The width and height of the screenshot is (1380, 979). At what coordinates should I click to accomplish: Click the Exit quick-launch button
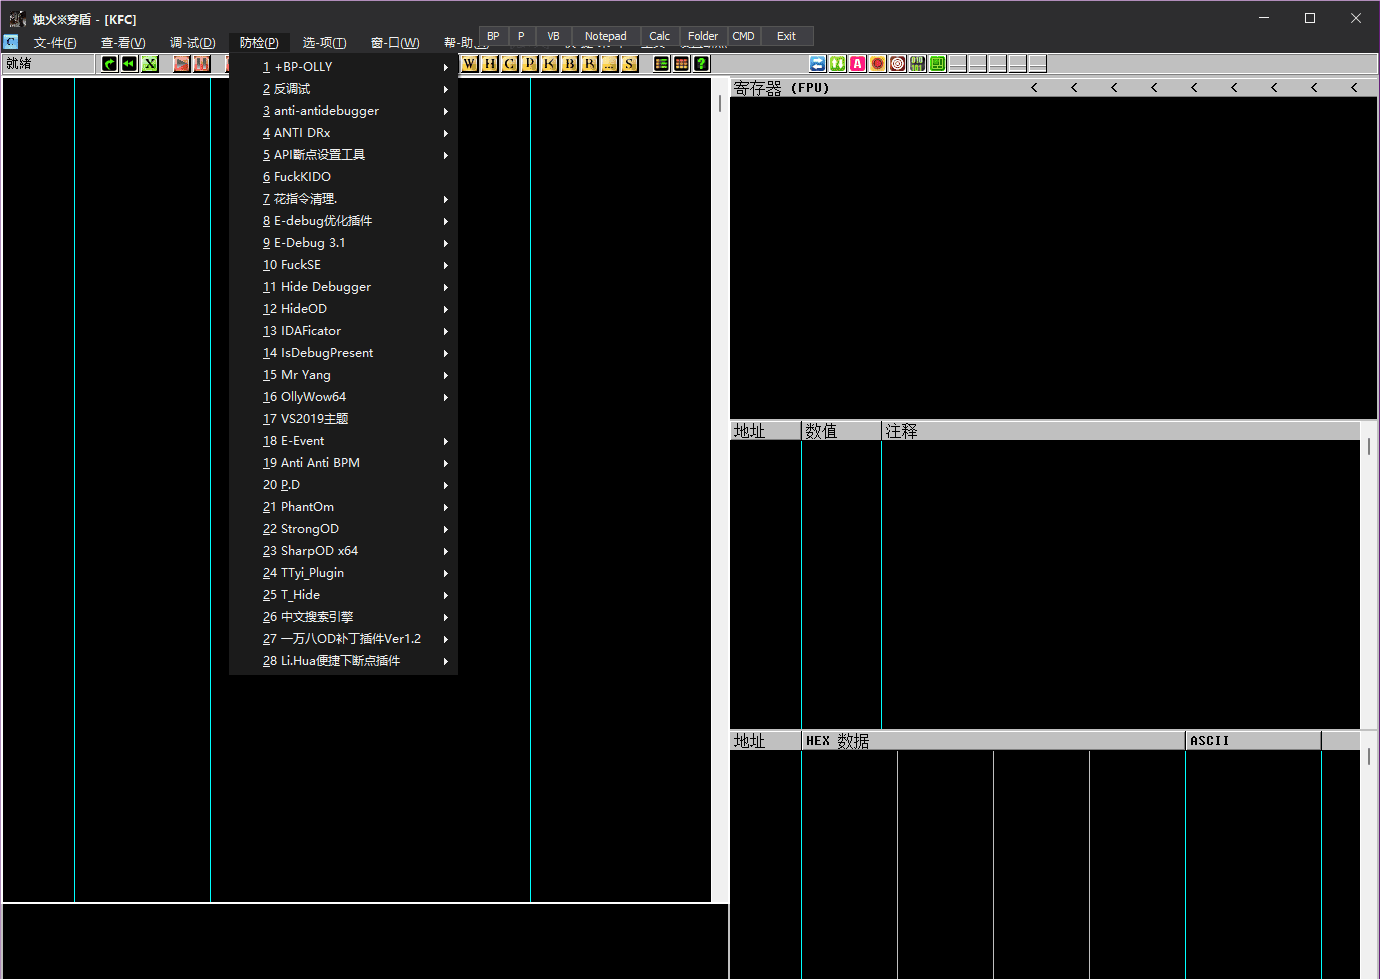tap(786, 36)
